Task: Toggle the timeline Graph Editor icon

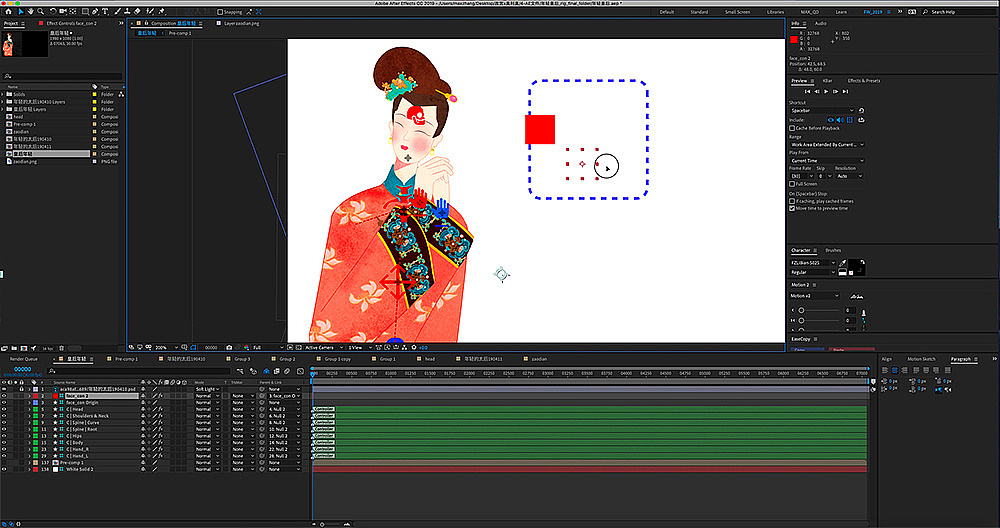Action: coord(300,371)
